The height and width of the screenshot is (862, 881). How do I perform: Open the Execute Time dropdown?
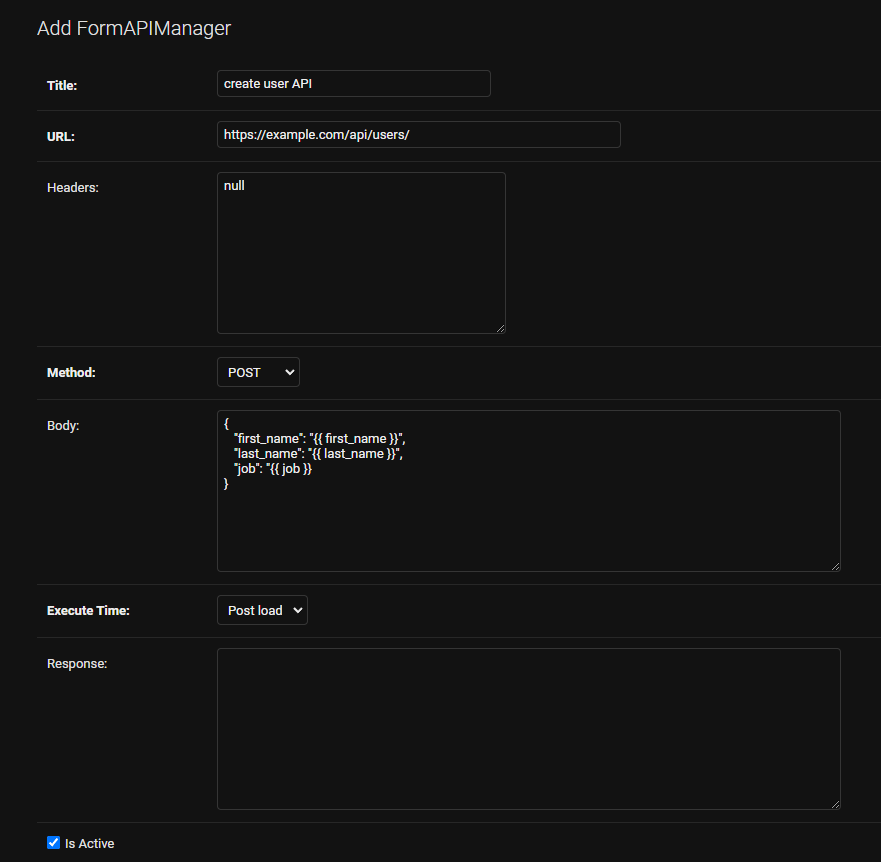262,610
